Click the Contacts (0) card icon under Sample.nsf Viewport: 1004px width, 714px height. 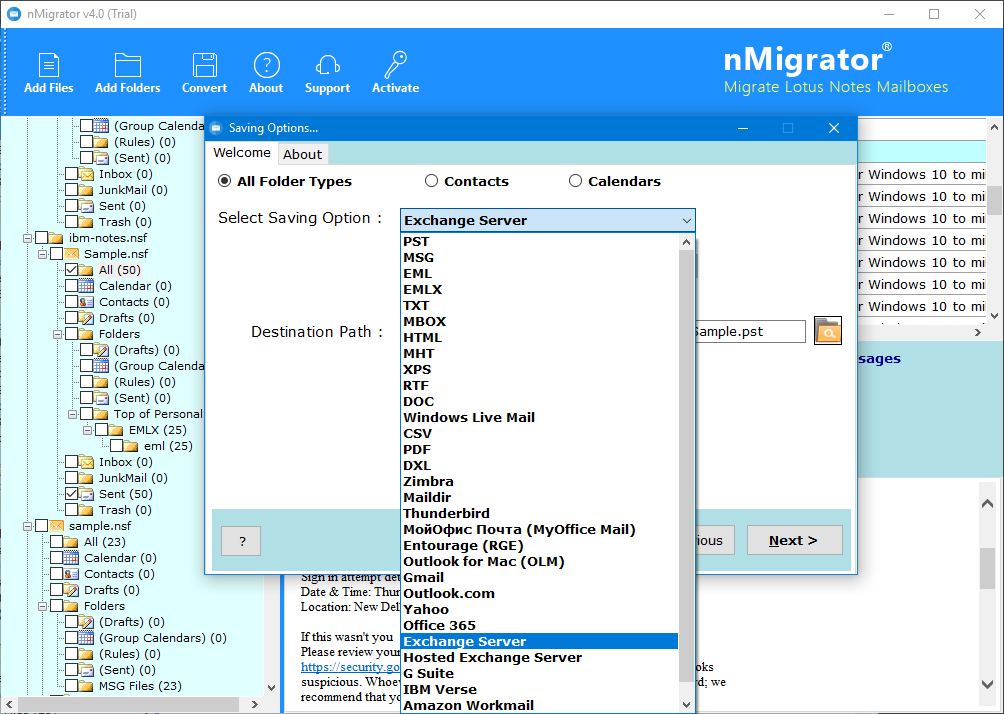click(x=86, y=302)
